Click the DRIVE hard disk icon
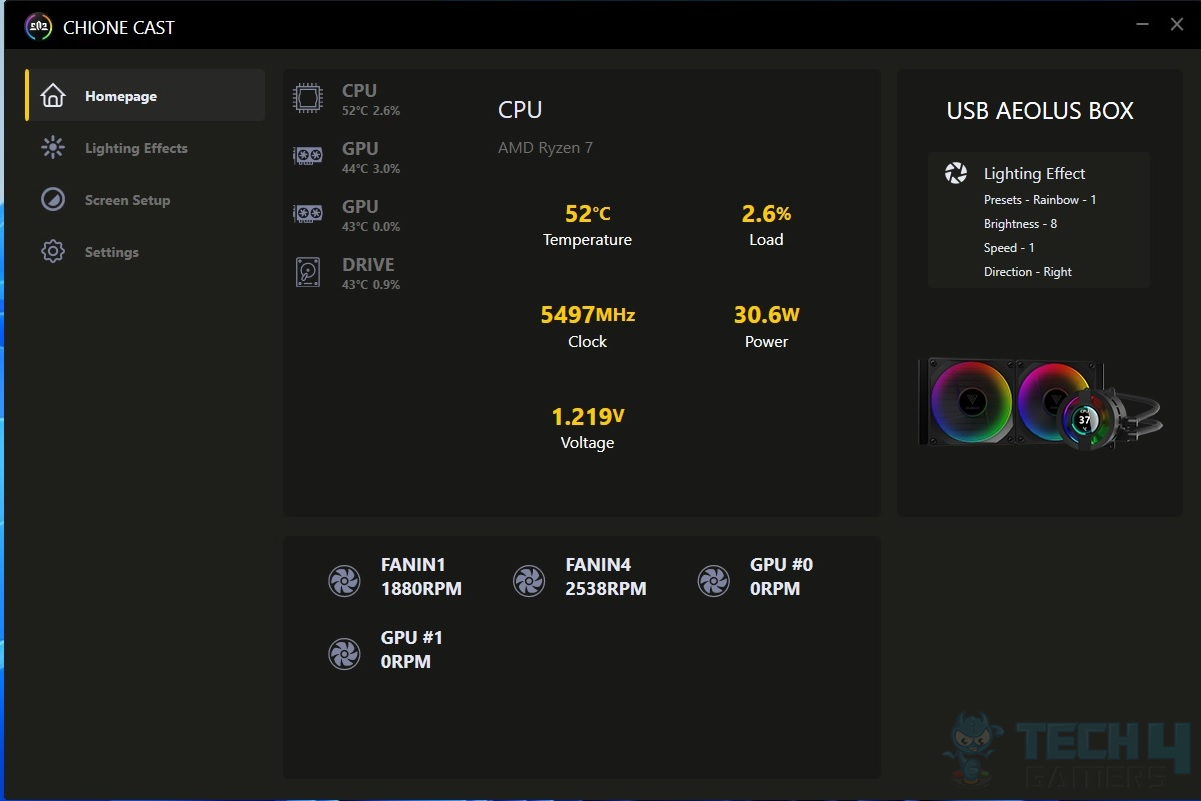Viewport: 1201px width, 801px height. (x=308, y=272)
